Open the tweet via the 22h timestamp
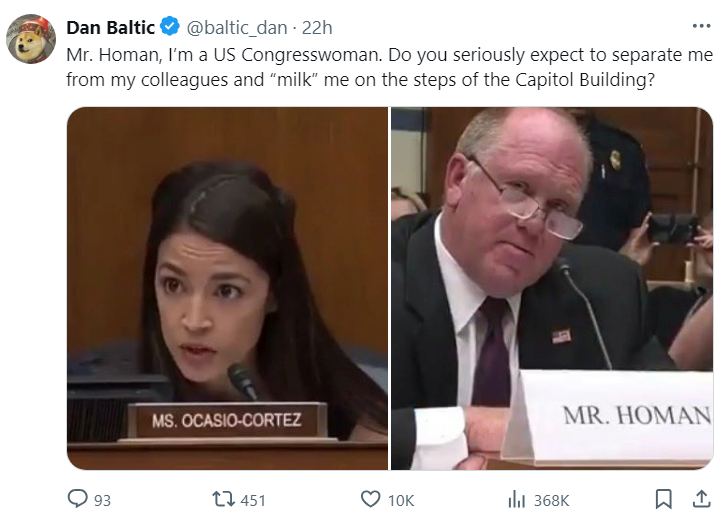Image resolution: width=725 pixels, height=525 pixels. 317,28
